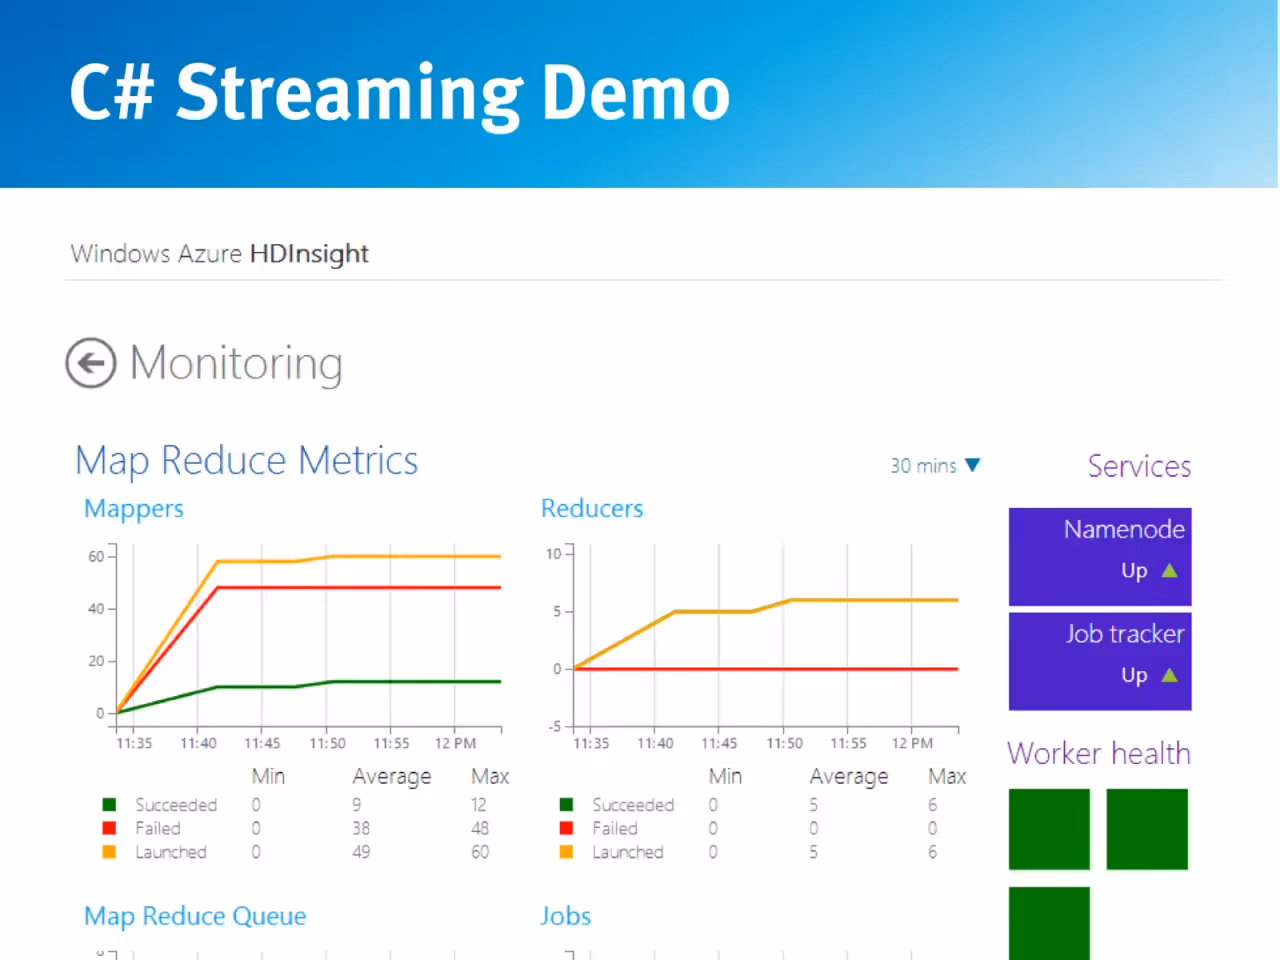This screenshot has height=960, width=1280.
Task: Click the Job tracker Up arrow icon
Action: (x=1169, y=675)
